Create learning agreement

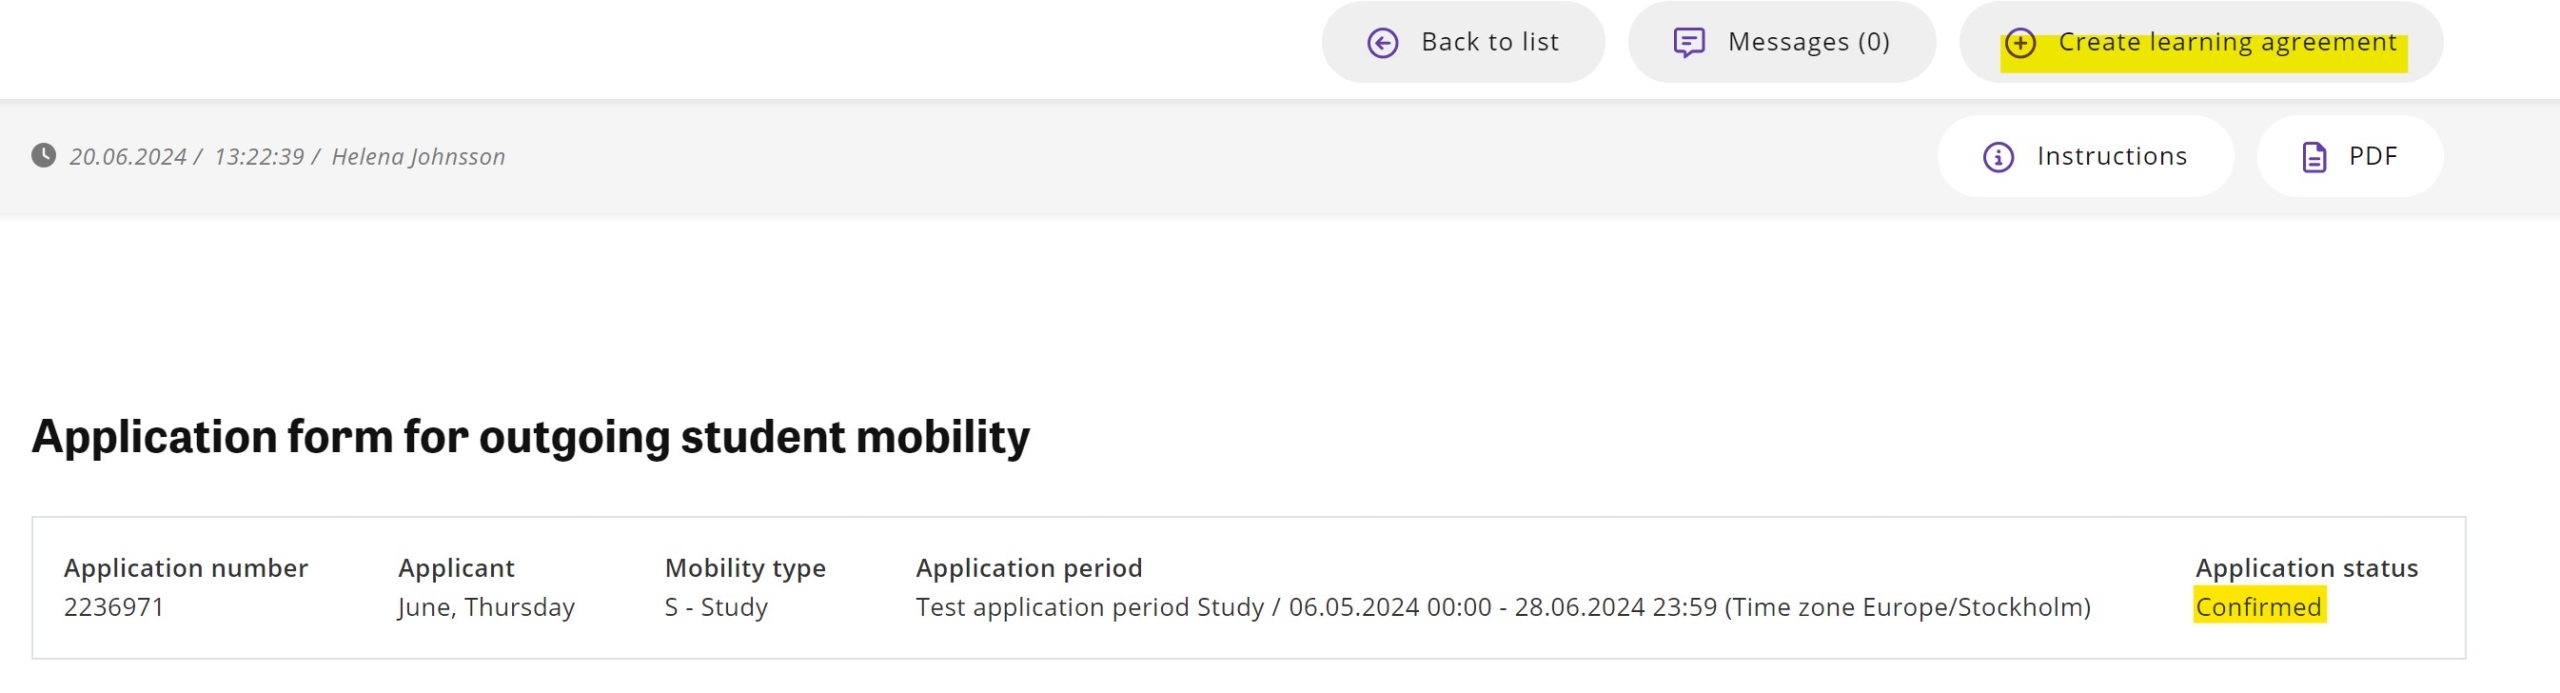point(2201,42)
